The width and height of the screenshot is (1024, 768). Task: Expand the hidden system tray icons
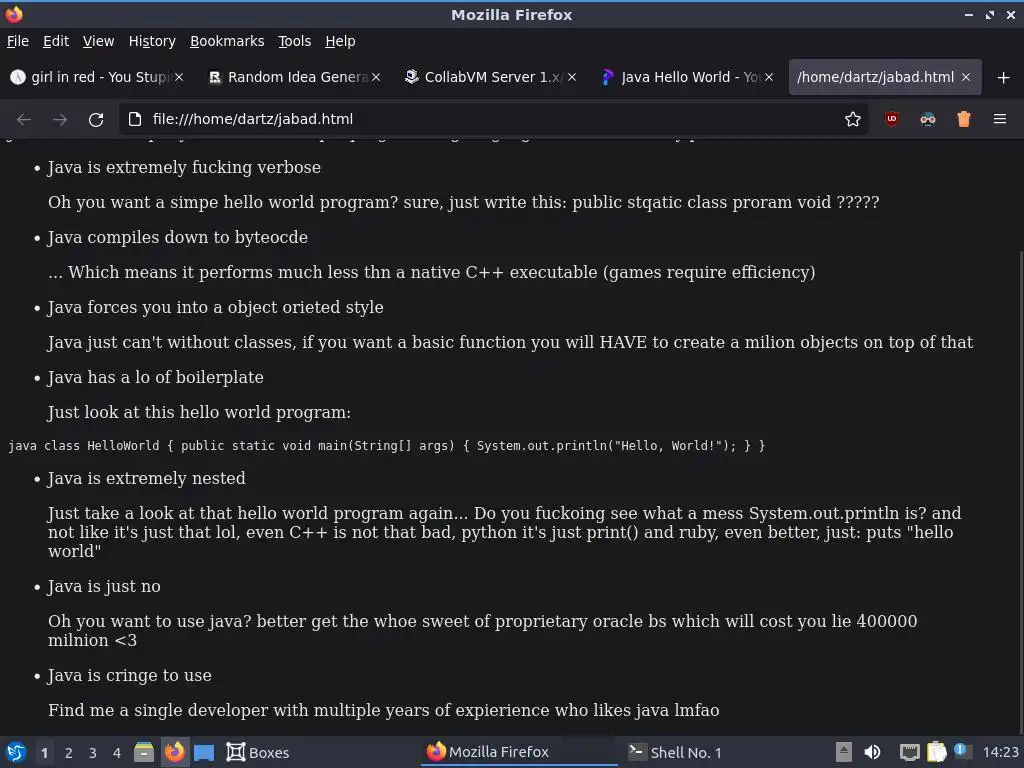coord(844,752)
